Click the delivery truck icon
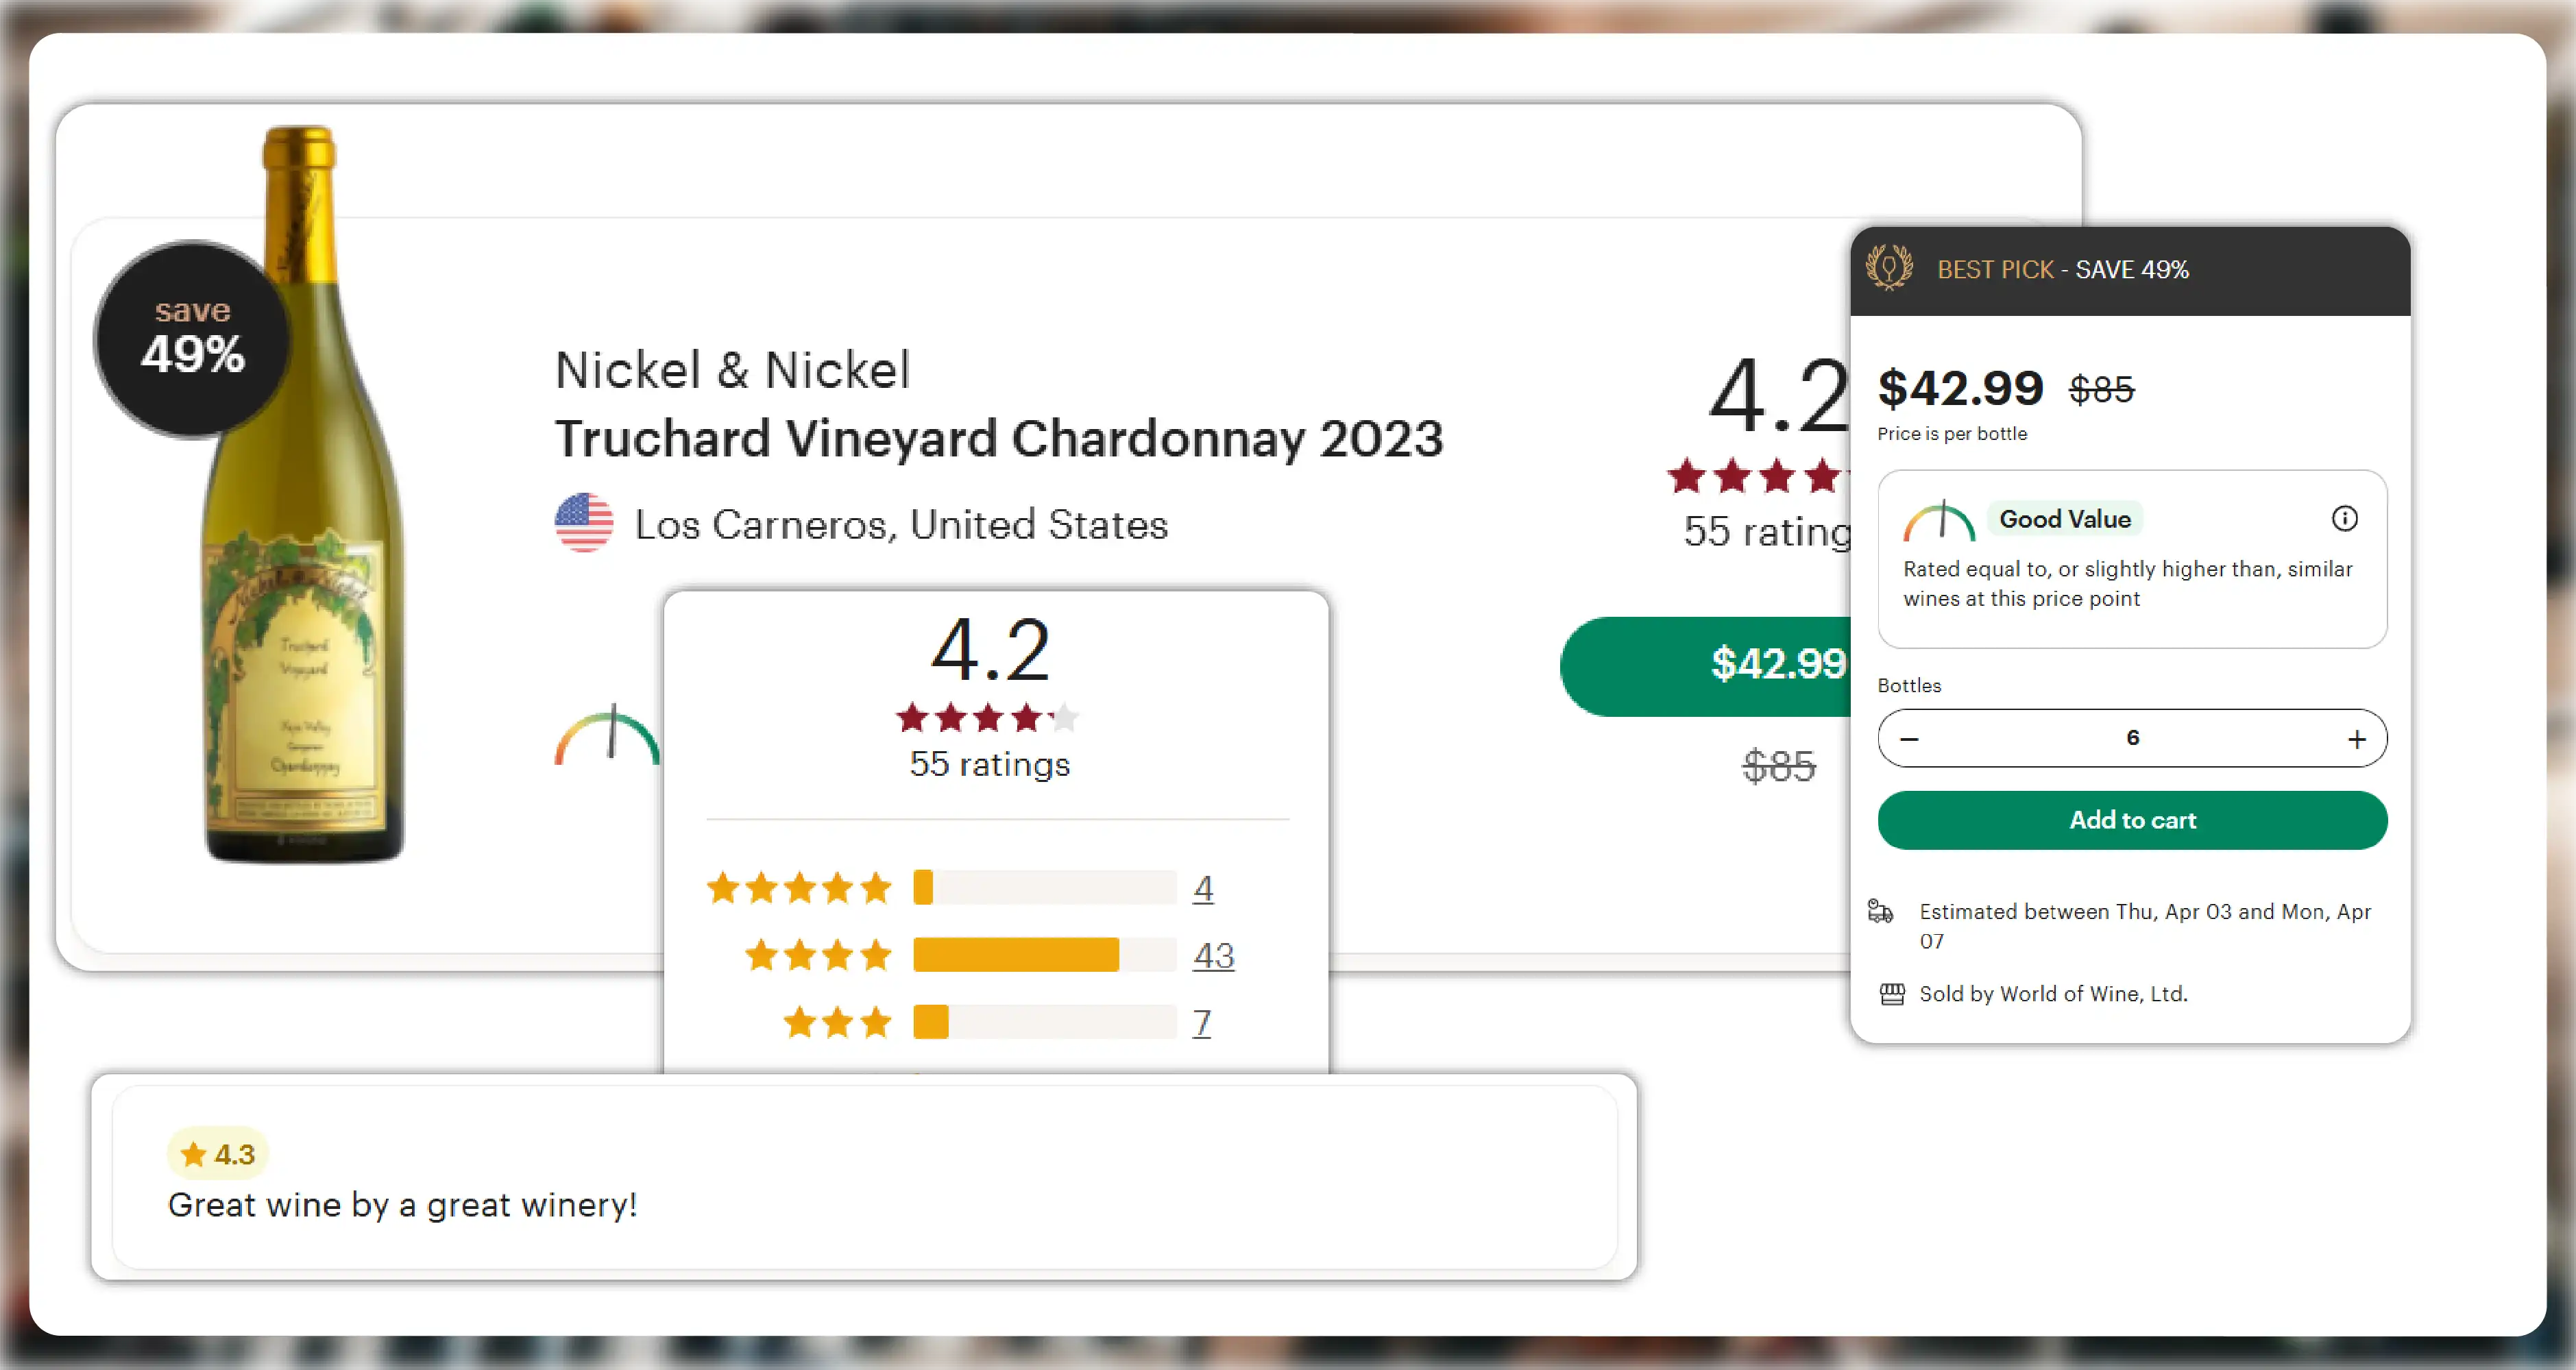Screen dimensions: 2576x1370 coord(1880,911)
